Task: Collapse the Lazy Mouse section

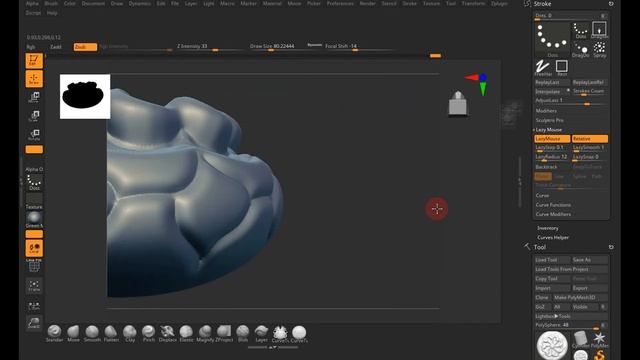Action: pyautogui.click(x=549, y=130)
